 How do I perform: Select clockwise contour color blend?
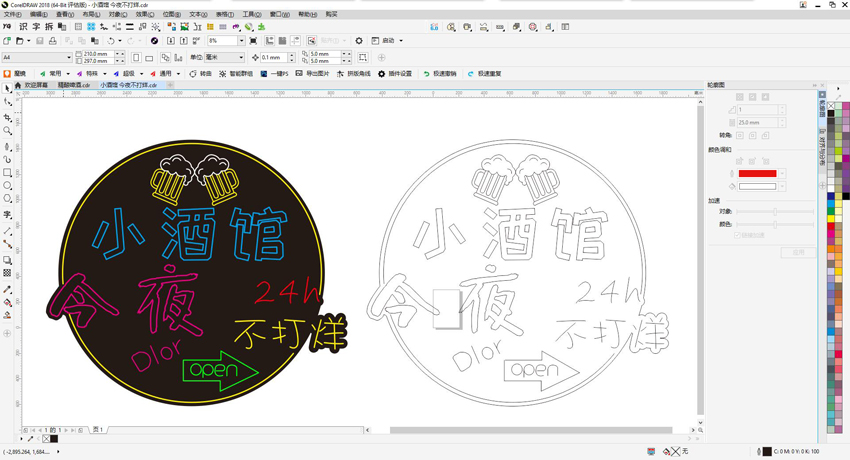752,161
